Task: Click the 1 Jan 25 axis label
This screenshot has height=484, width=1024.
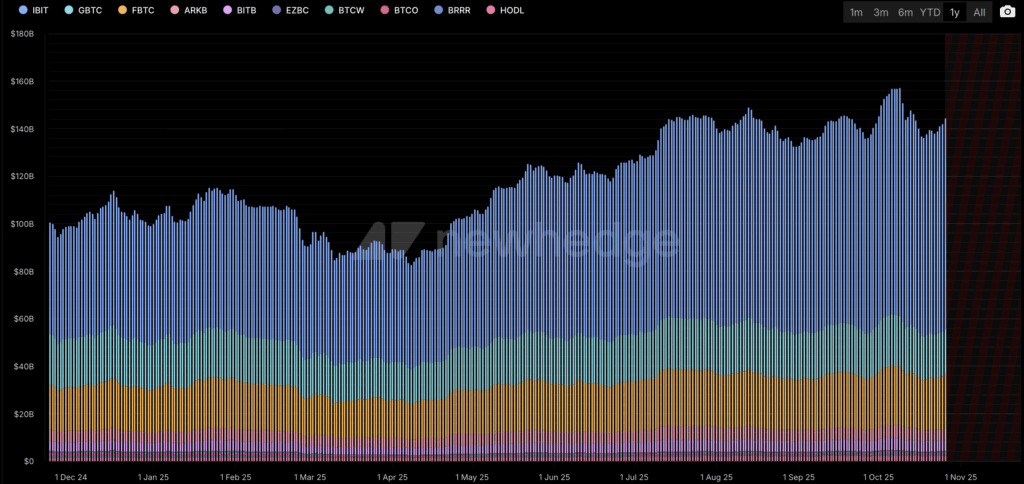Action: tap(154, 477)
